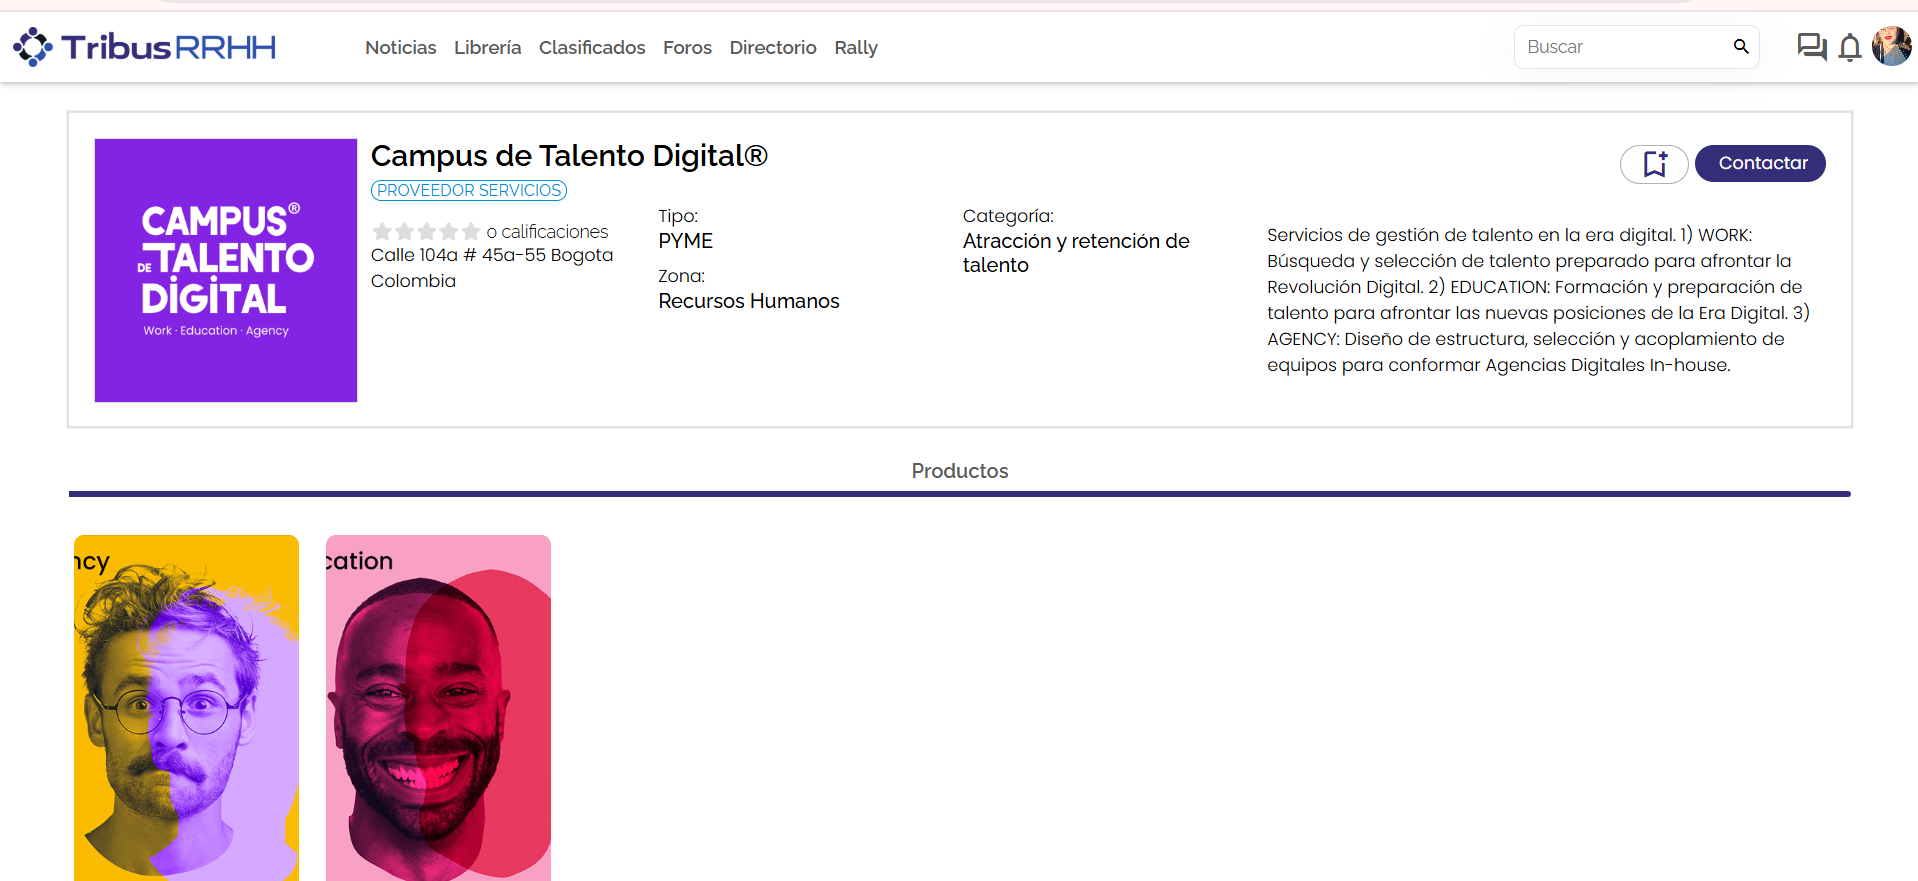Open the pink Education product card
Viewport: 1918px width, 881px height.
[x=438, y=707]
